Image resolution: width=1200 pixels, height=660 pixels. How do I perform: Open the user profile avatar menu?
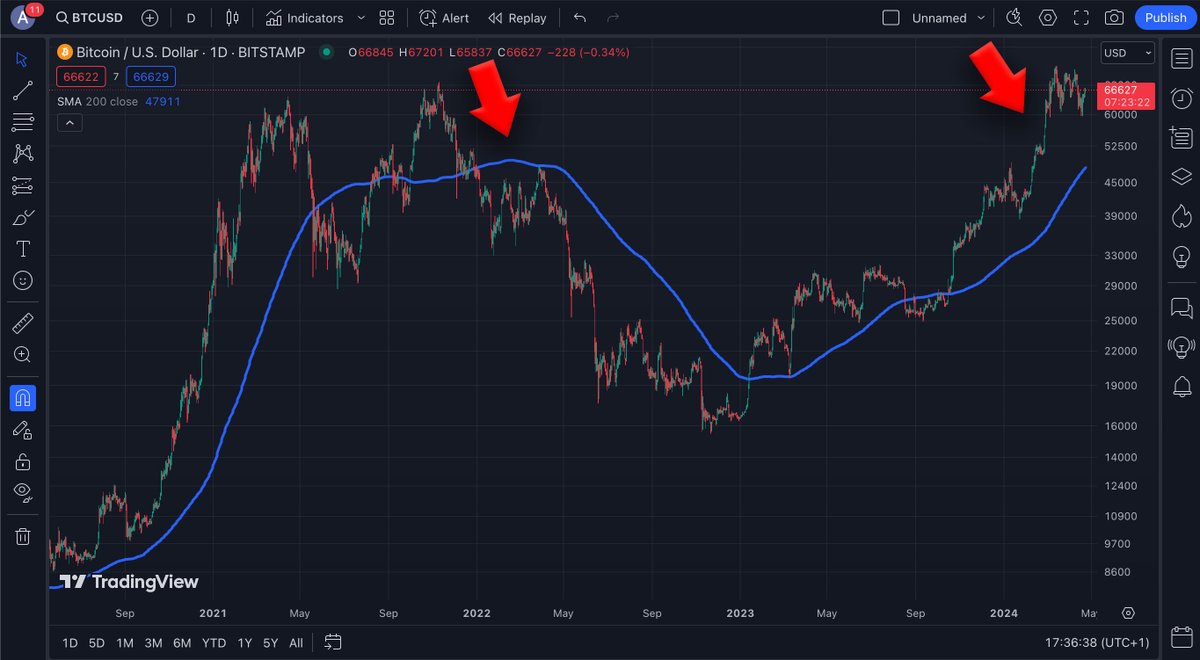[x=21, y=18]
